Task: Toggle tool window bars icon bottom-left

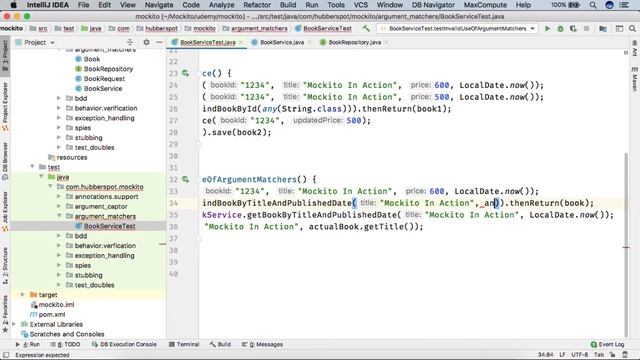Action: [6, 355]
